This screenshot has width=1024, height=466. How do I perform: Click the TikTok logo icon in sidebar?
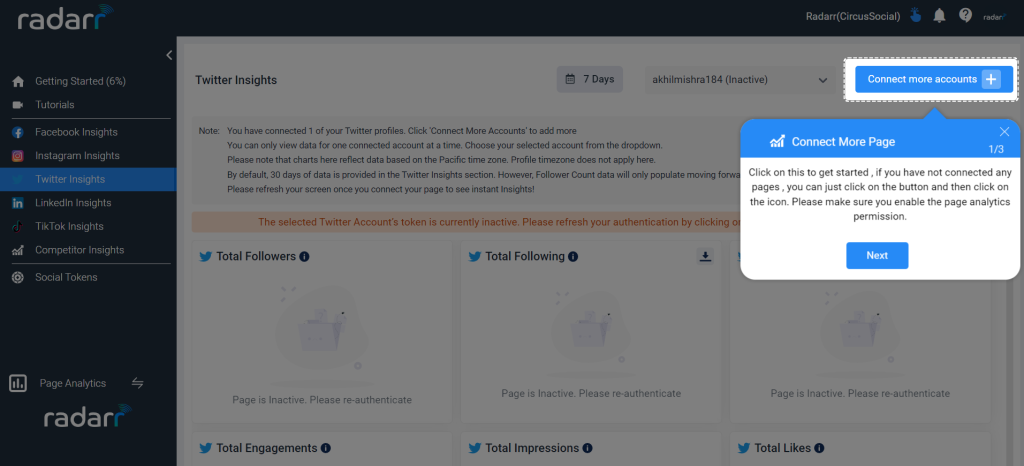tap(18, 226)
